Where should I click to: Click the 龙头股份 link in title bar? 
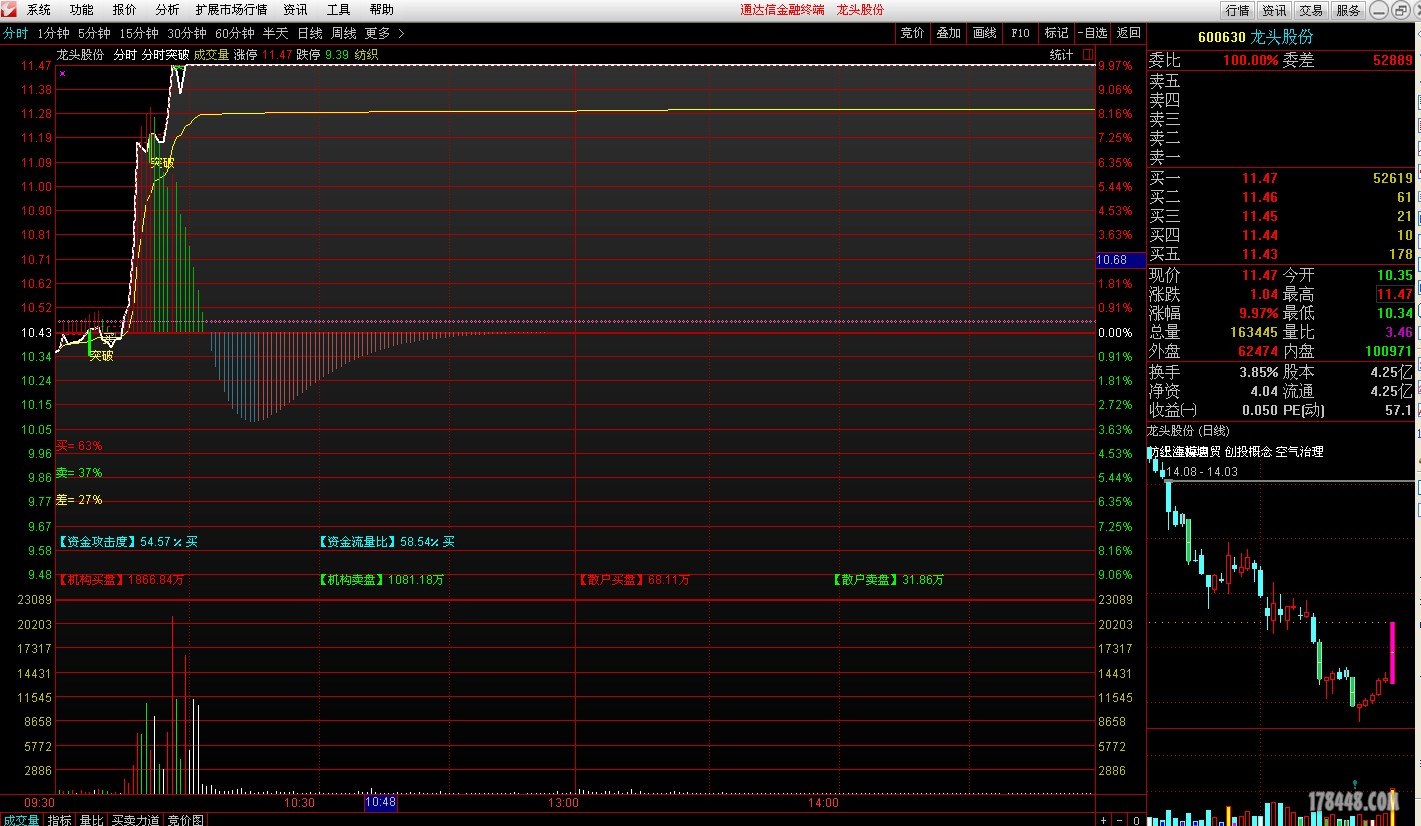(860, 10)
